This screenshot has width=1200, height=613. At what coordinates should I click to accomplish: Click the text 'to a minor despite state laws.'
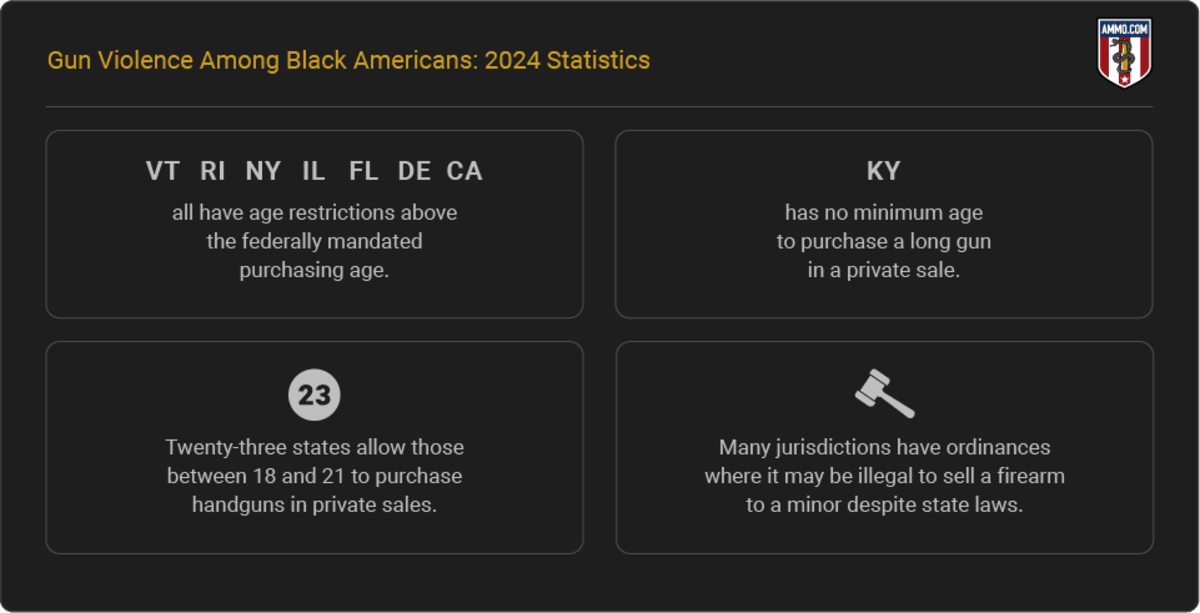[884, 505]
